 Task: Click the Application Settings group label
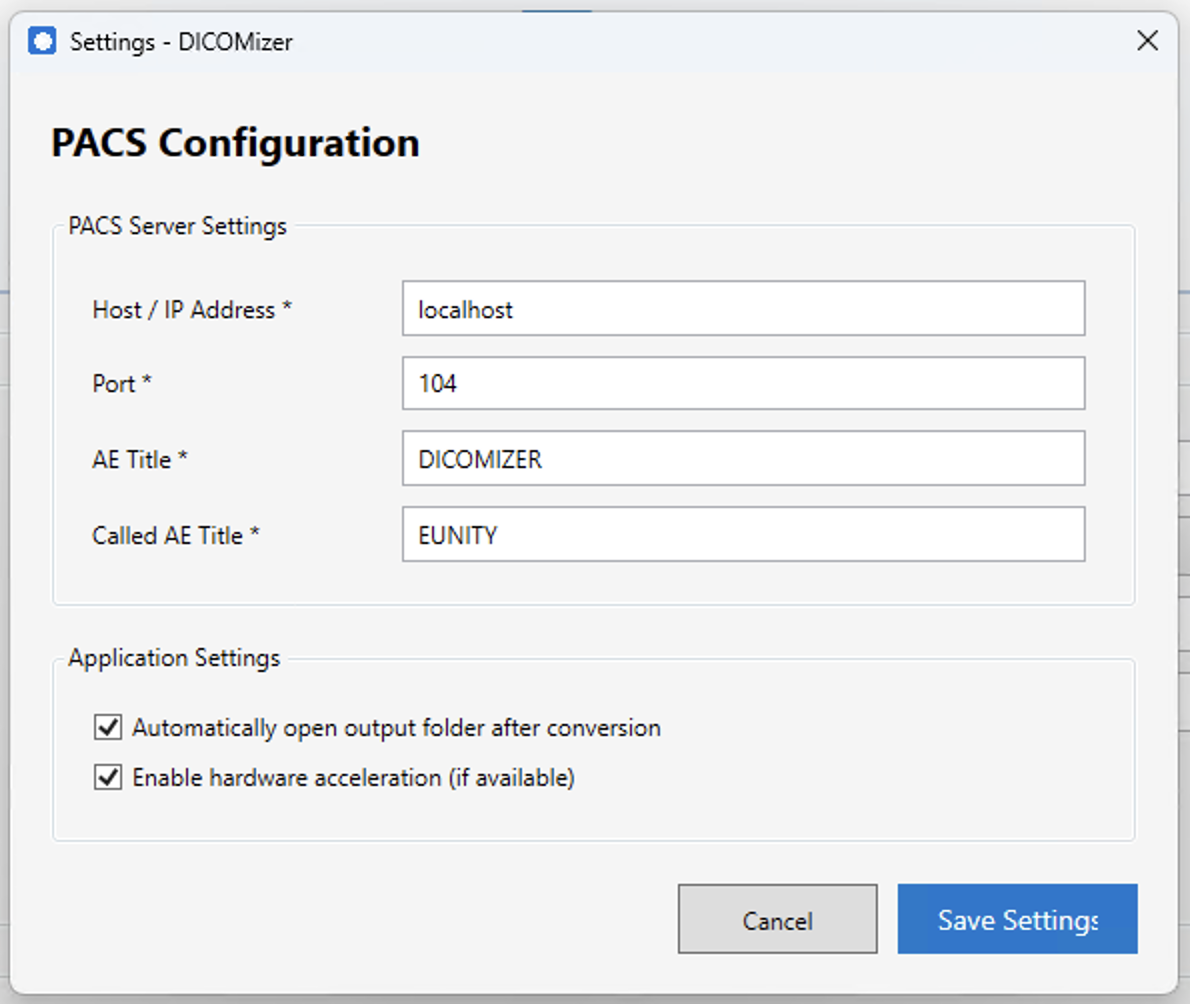(x=174, y=658)
